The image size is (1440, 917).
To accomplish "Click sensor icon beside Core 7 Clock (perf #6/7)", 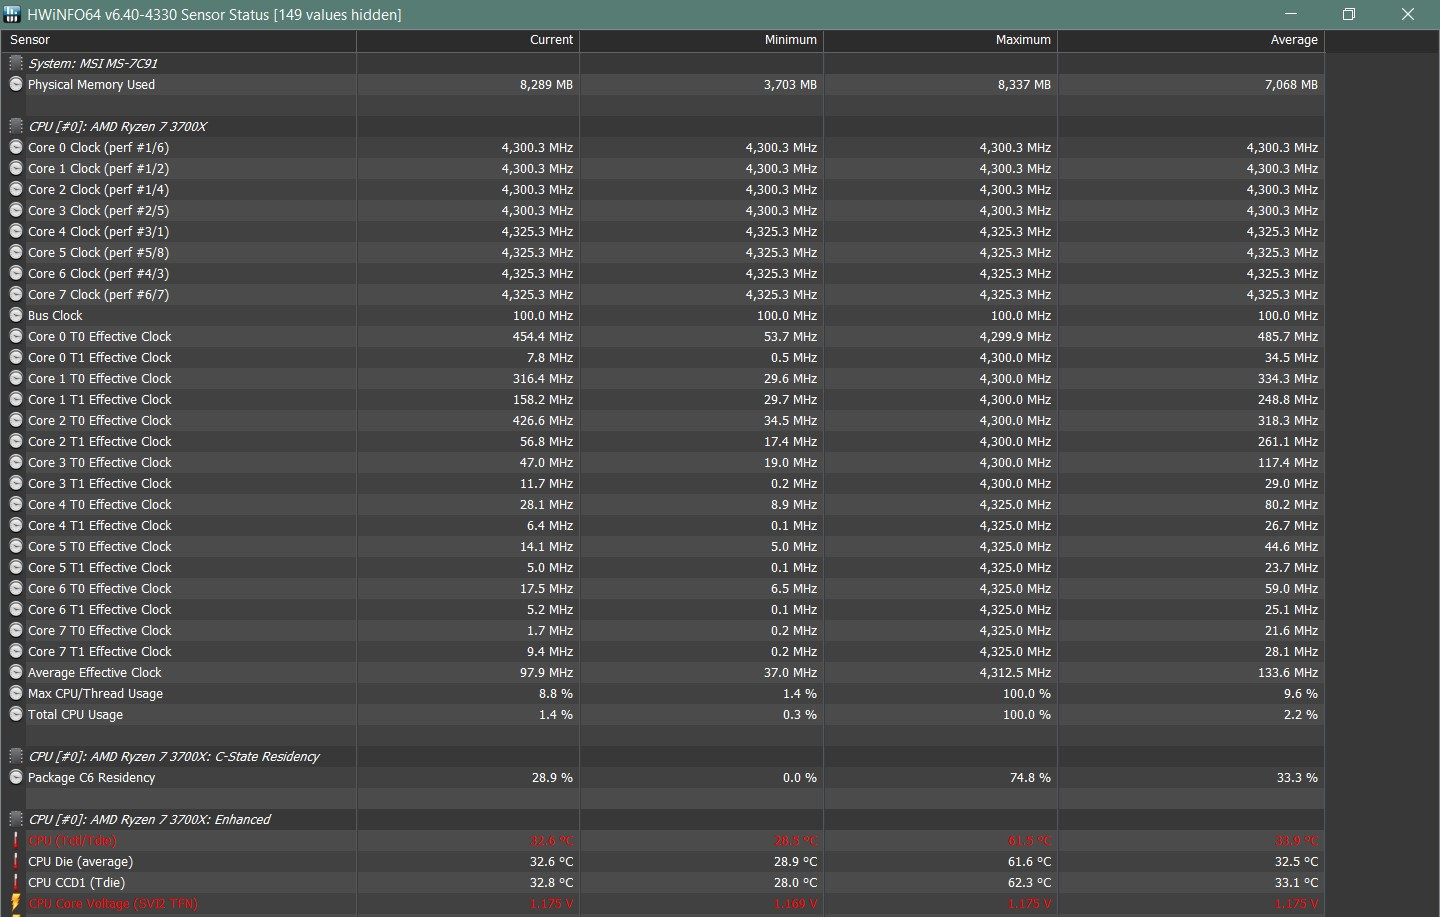I will (x=15, y=294).
